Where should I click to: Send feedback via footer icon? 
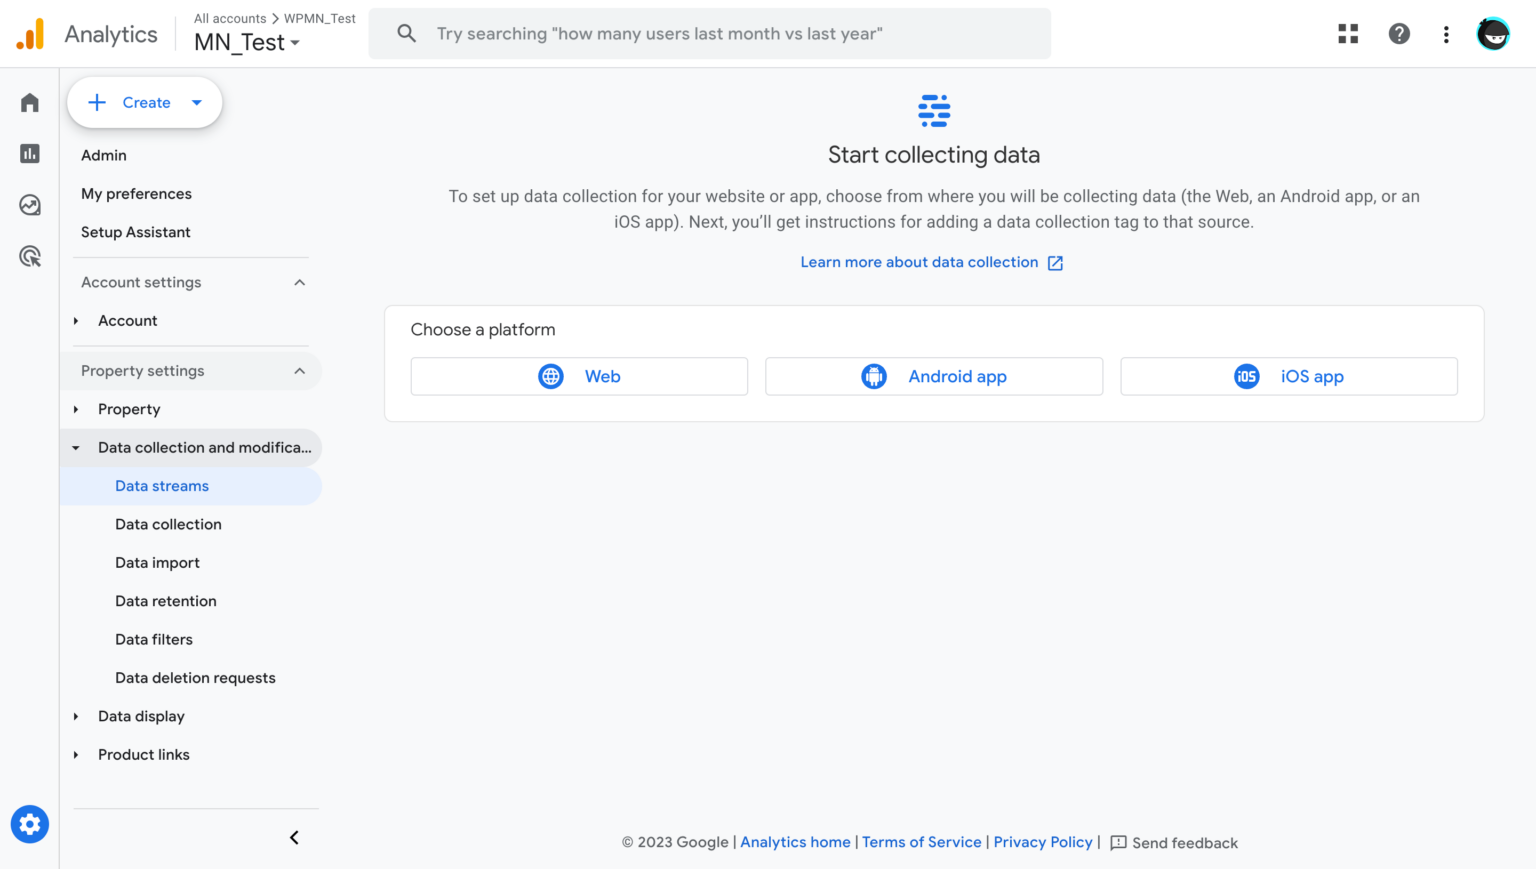click(1118, 842)
